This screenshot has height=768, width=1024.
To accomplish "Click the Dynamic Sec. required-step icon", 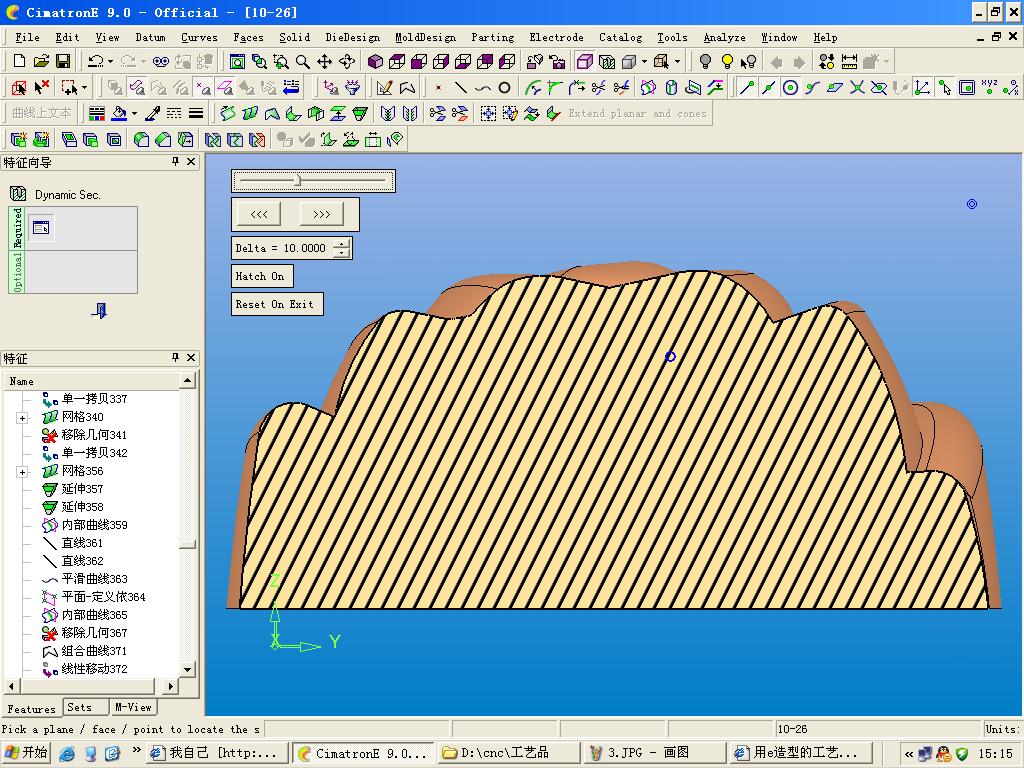I will (41, 228).
